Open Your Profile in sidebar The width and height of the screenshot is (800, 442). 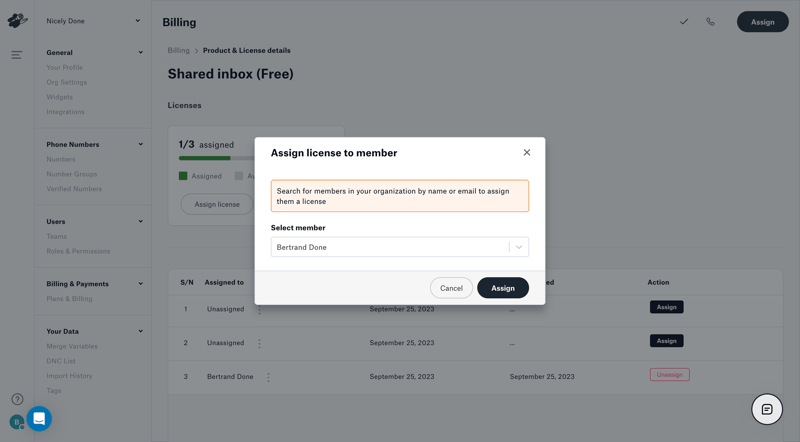click(x=64, y=67)
